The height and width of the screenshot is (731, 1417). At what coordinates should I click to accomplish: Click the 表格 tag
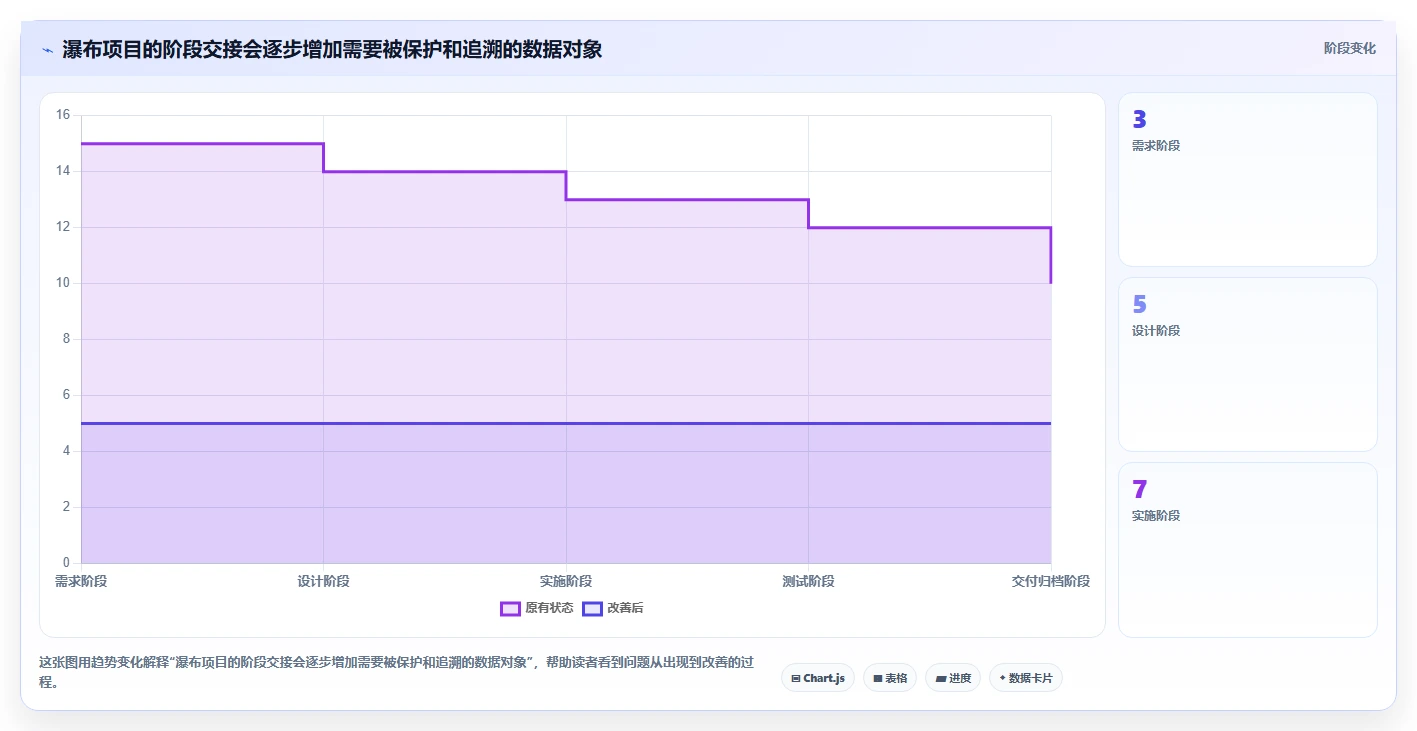[x=889, y=678]
